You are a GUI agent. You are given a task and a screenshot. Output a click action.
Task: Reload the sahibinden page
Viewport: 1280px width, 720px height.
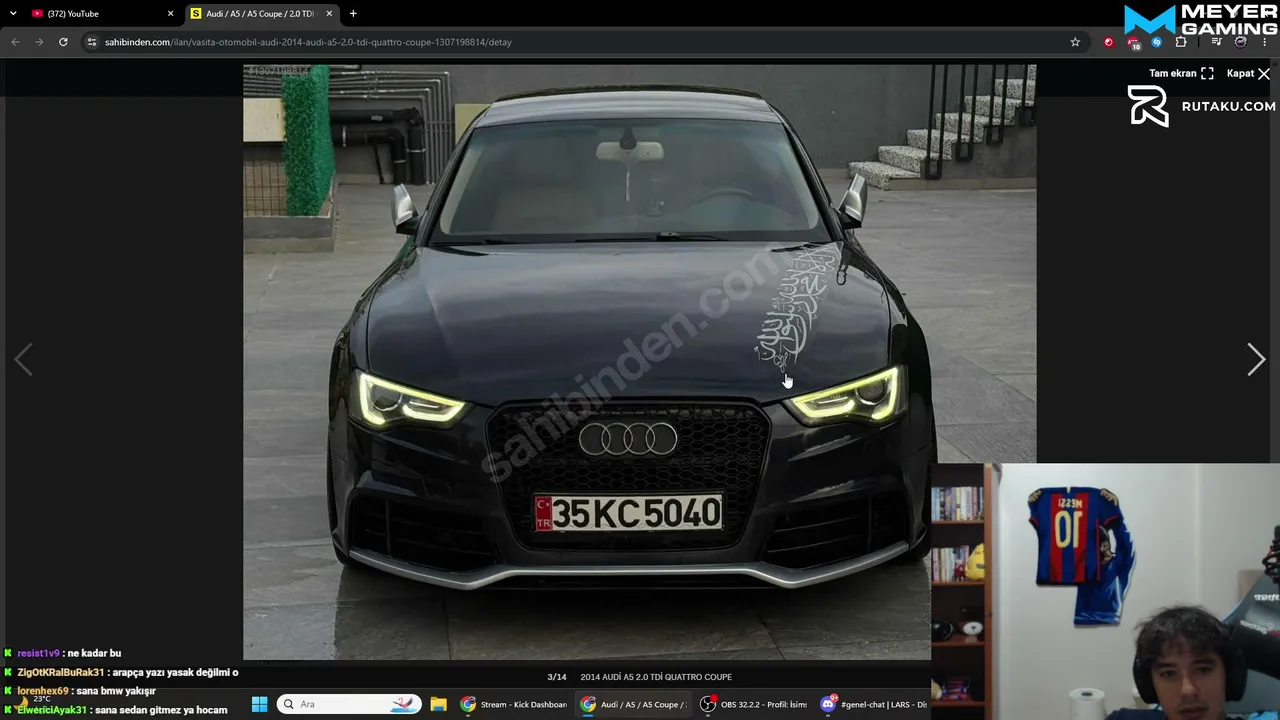63,42
